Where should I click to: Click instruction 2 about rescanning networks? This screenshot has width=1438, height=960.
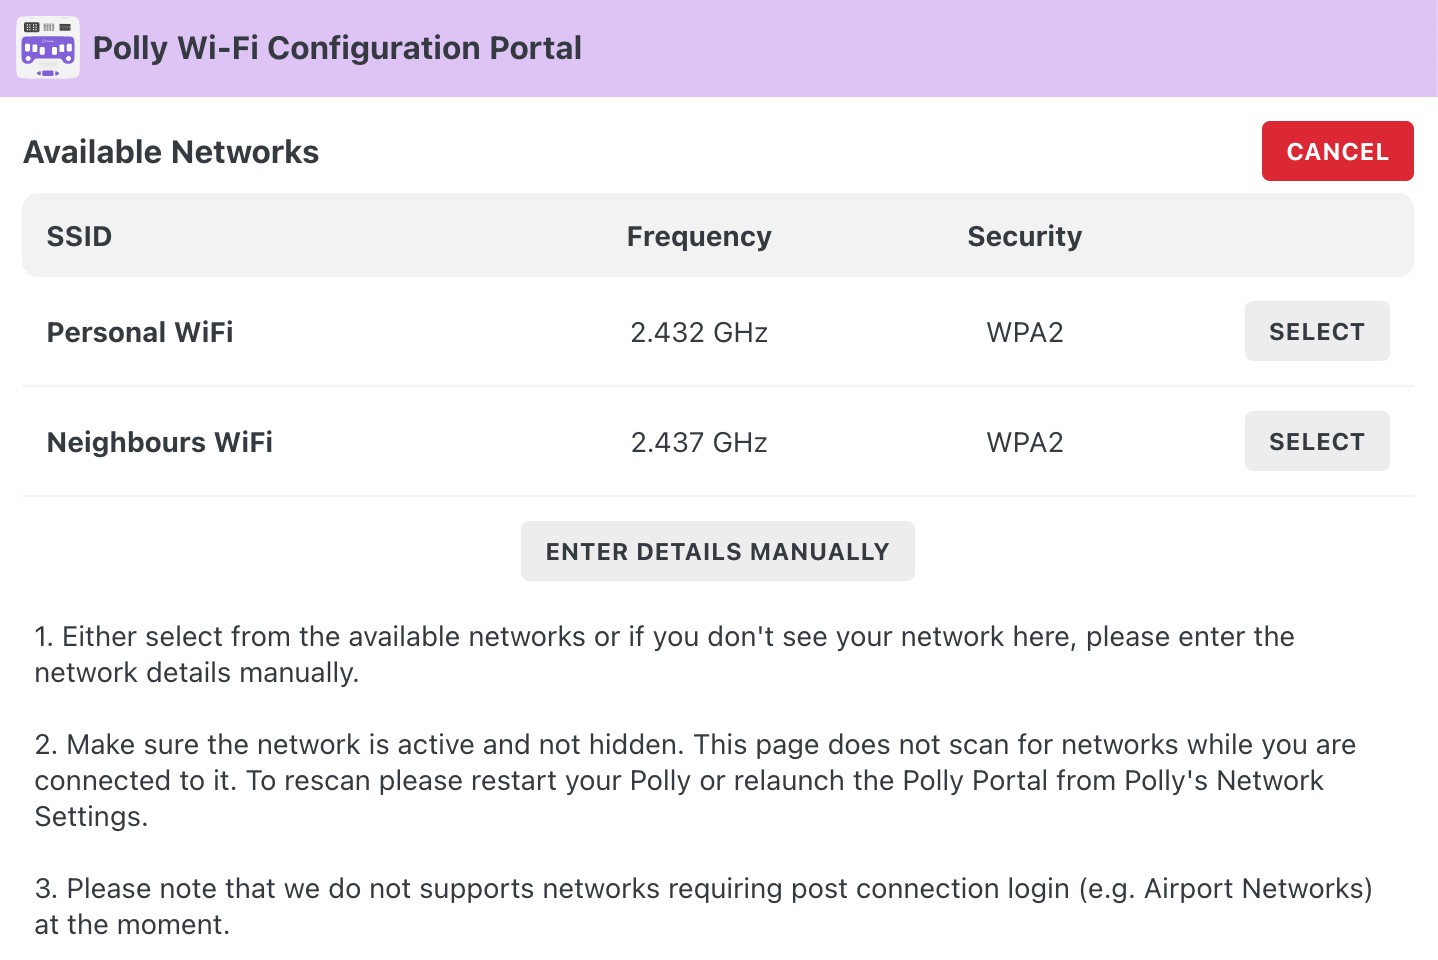(x=694, y=780)
